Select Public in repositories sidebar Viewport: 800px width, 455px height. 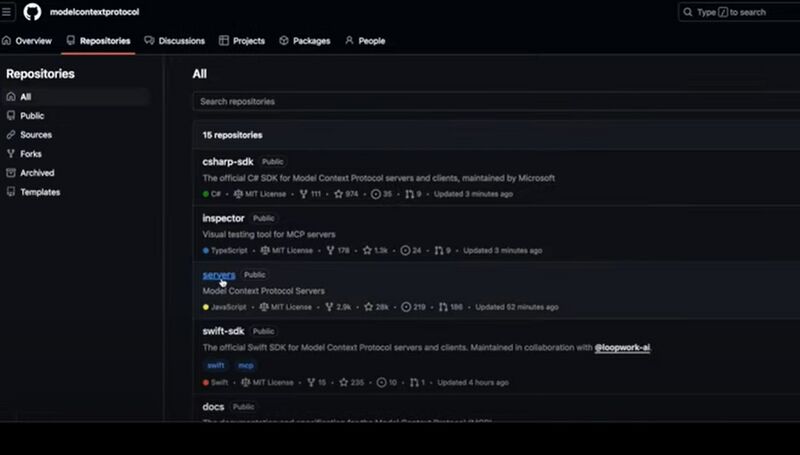coord(32,116)
